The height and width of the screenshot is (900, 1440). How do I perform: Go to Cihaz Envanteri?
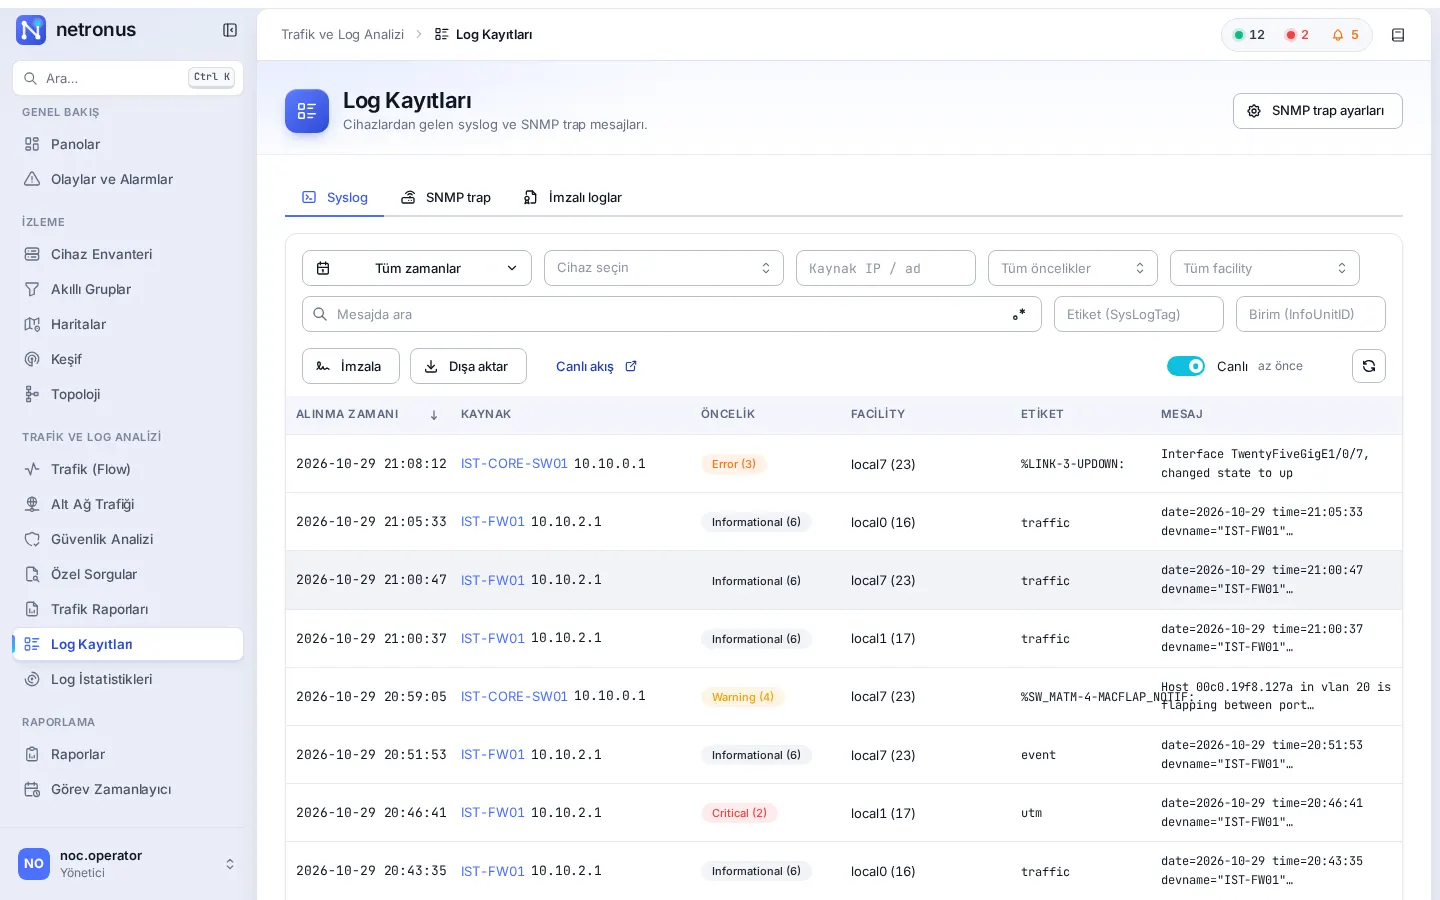tap(128, 254)
